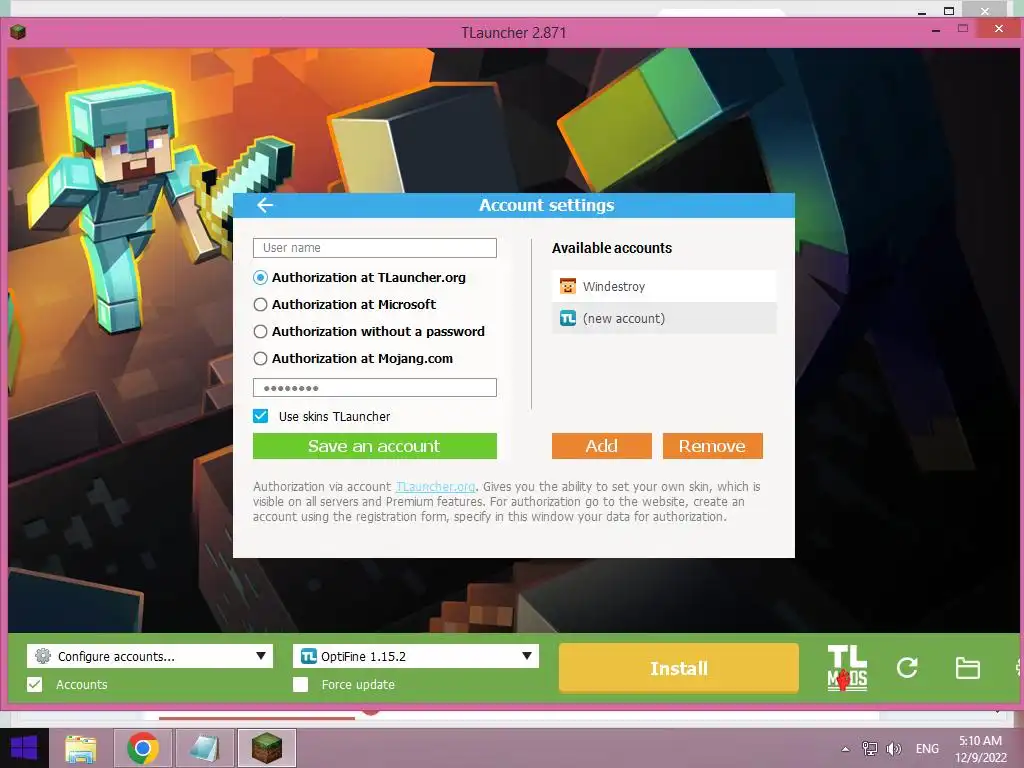Open the game folder icon

click(967, 668)
